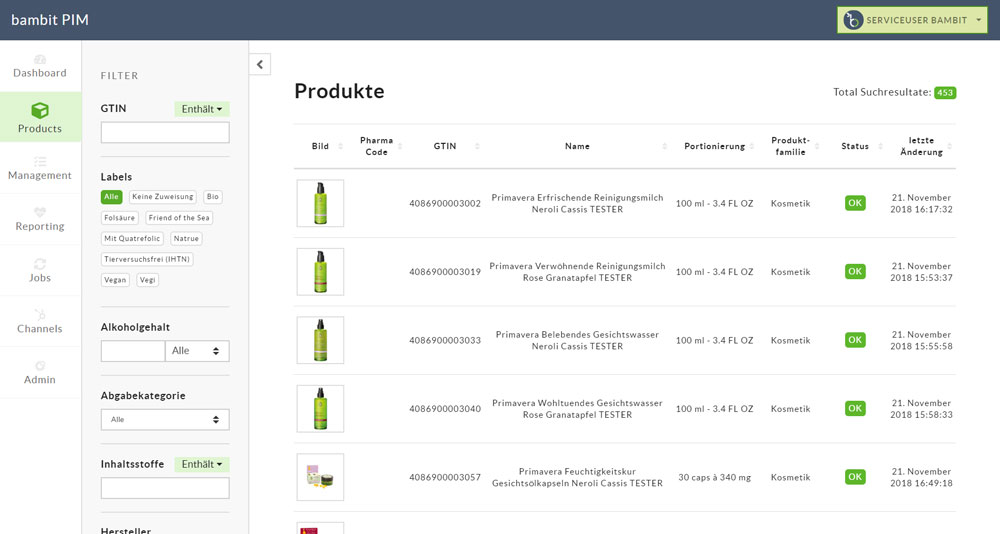The image size is (1000, 534).
Task: Open the Jobs section
Action: click(x=40, y=271)
